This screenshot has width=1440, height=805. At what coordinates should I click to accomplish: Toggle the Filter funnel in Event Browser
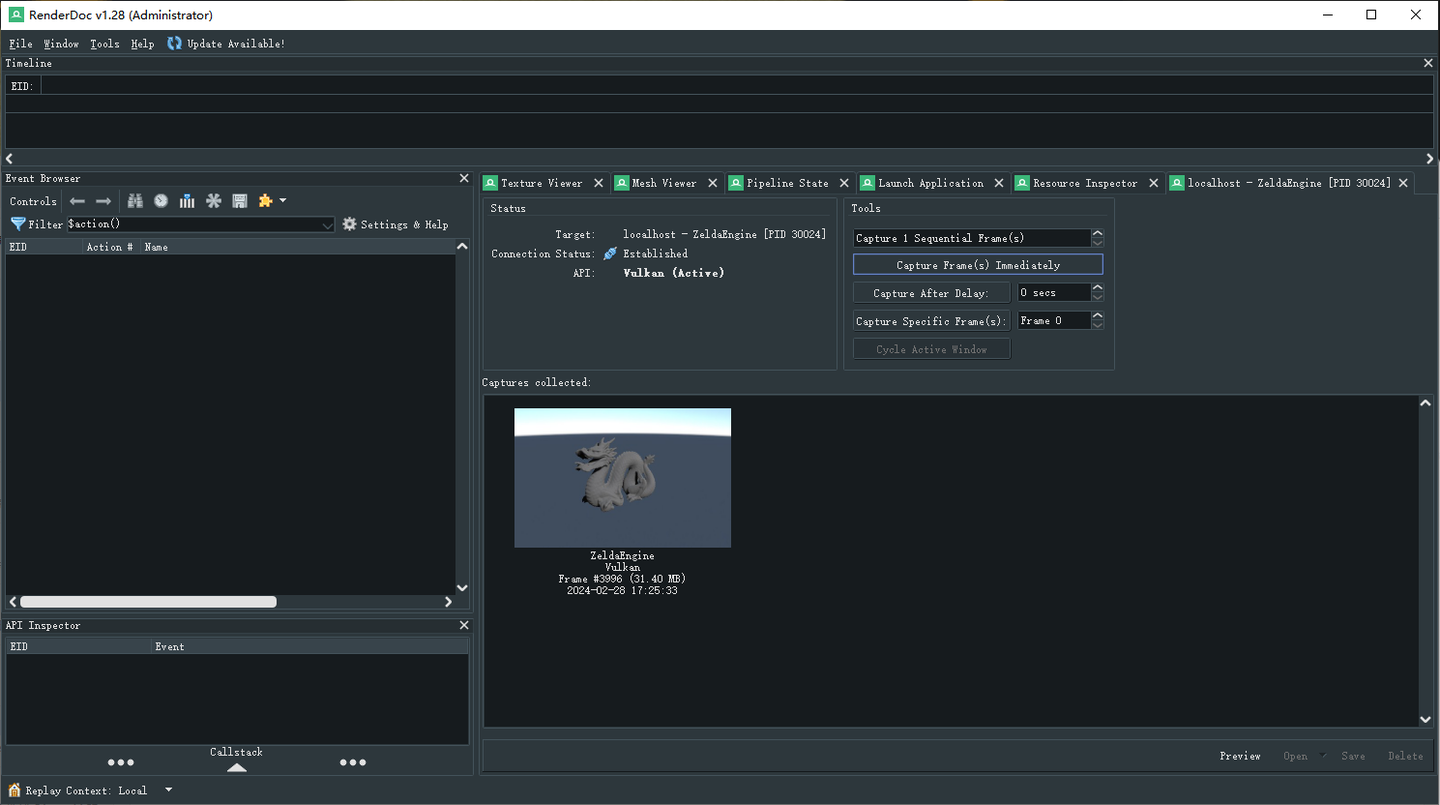[18, 224]
